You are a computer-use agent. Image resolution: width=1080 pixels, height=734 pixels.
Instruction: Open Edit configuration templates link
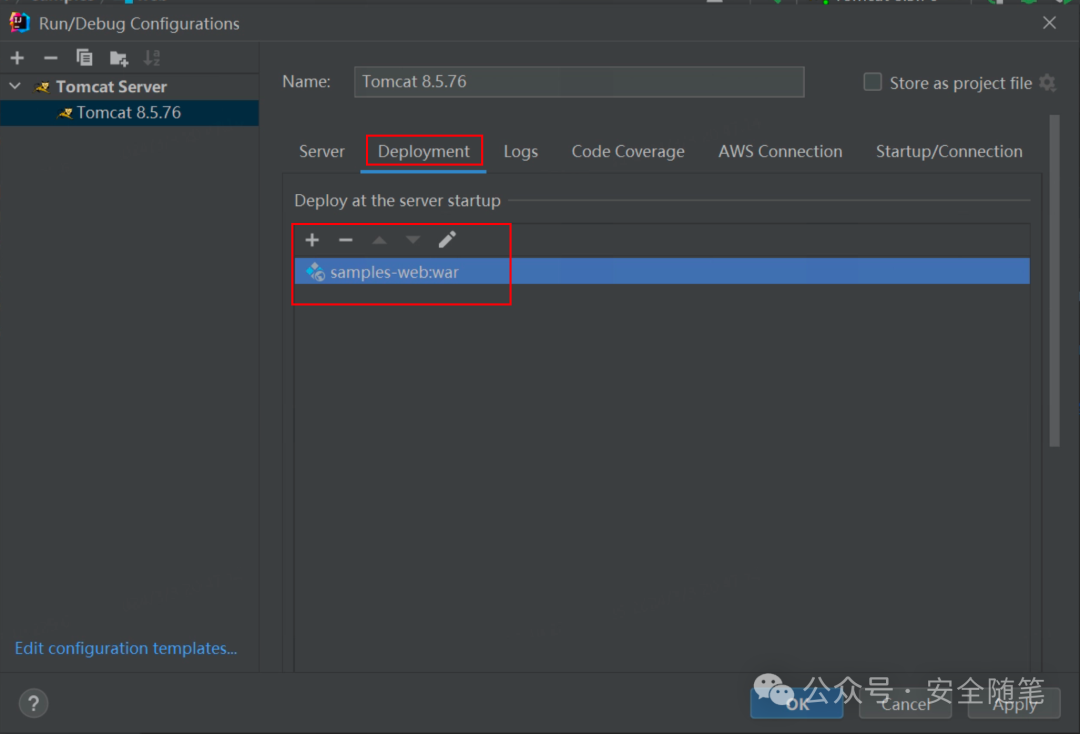pos(126,648)
